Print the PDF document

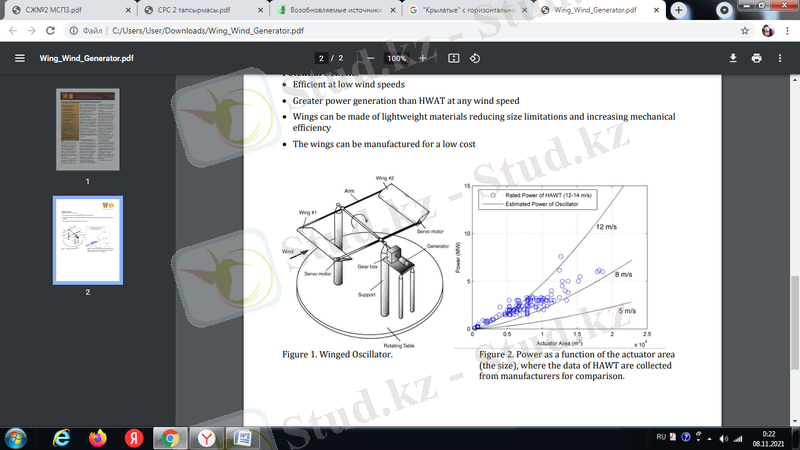[x=757, y=58]
